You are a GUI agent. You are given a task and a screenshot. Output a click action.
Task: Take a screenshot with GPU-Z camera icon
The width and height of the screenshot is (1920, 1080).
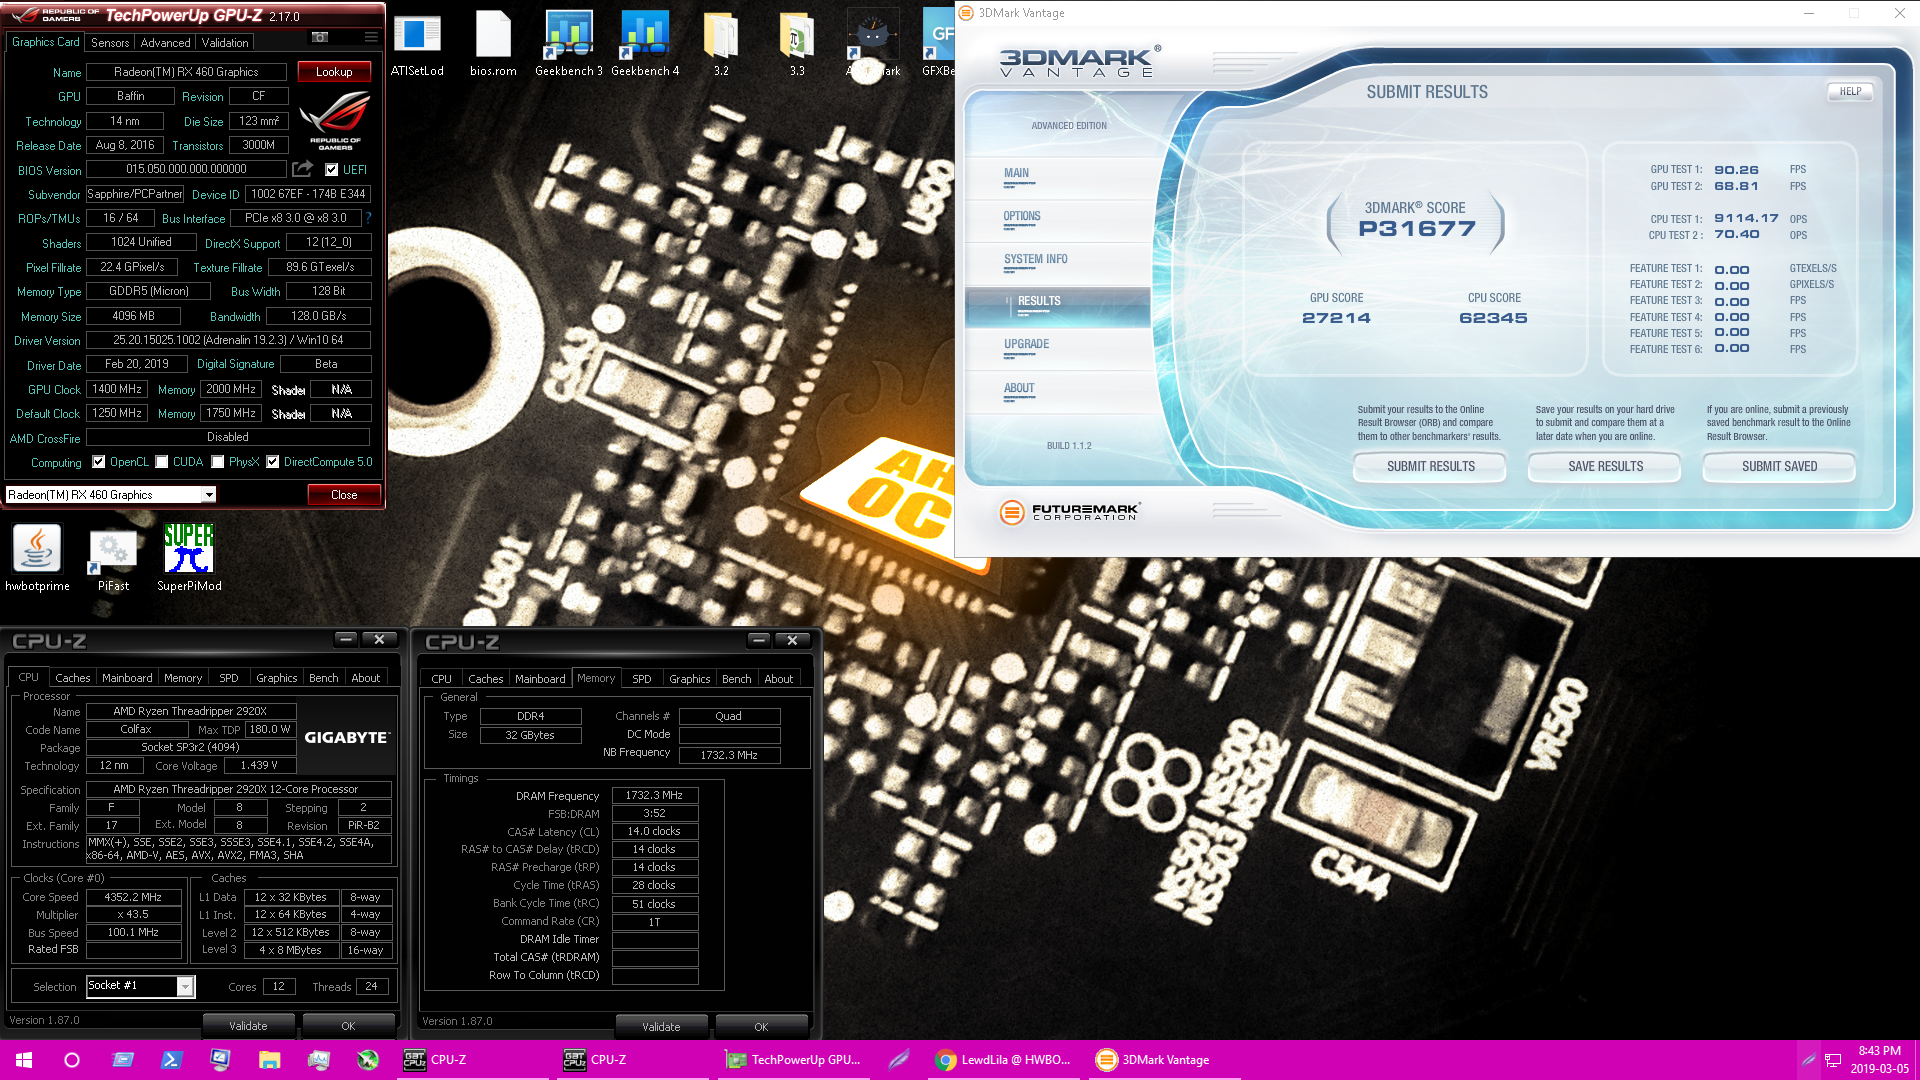click(320, 38)
